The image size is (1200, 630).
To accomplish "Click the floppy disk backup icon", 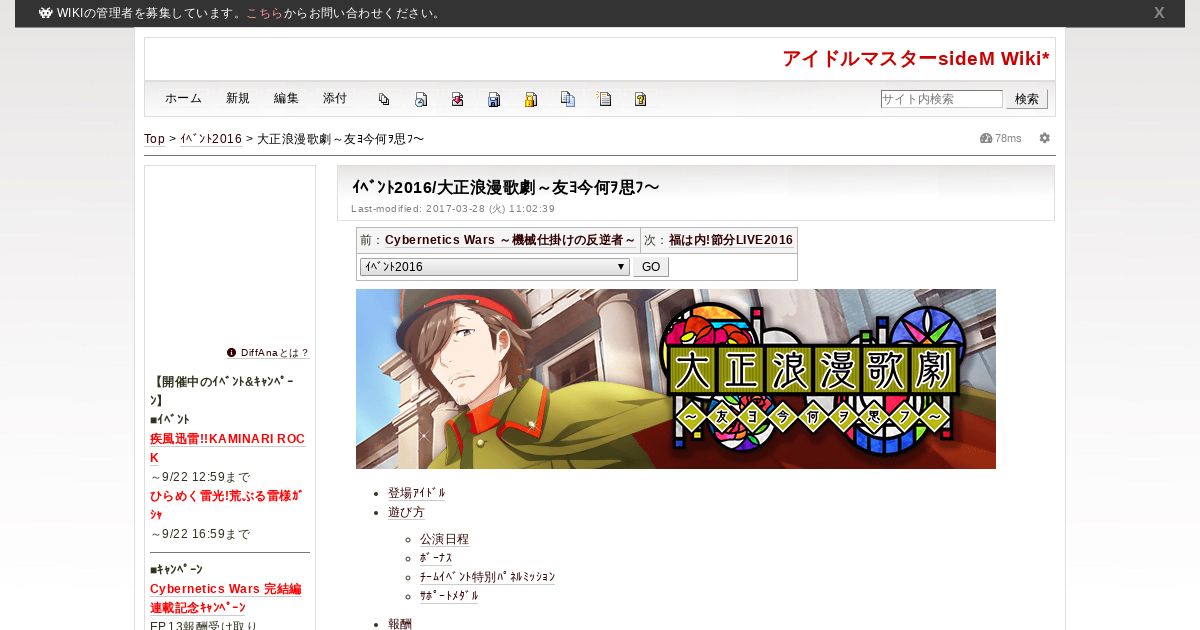I will [494, 99].
